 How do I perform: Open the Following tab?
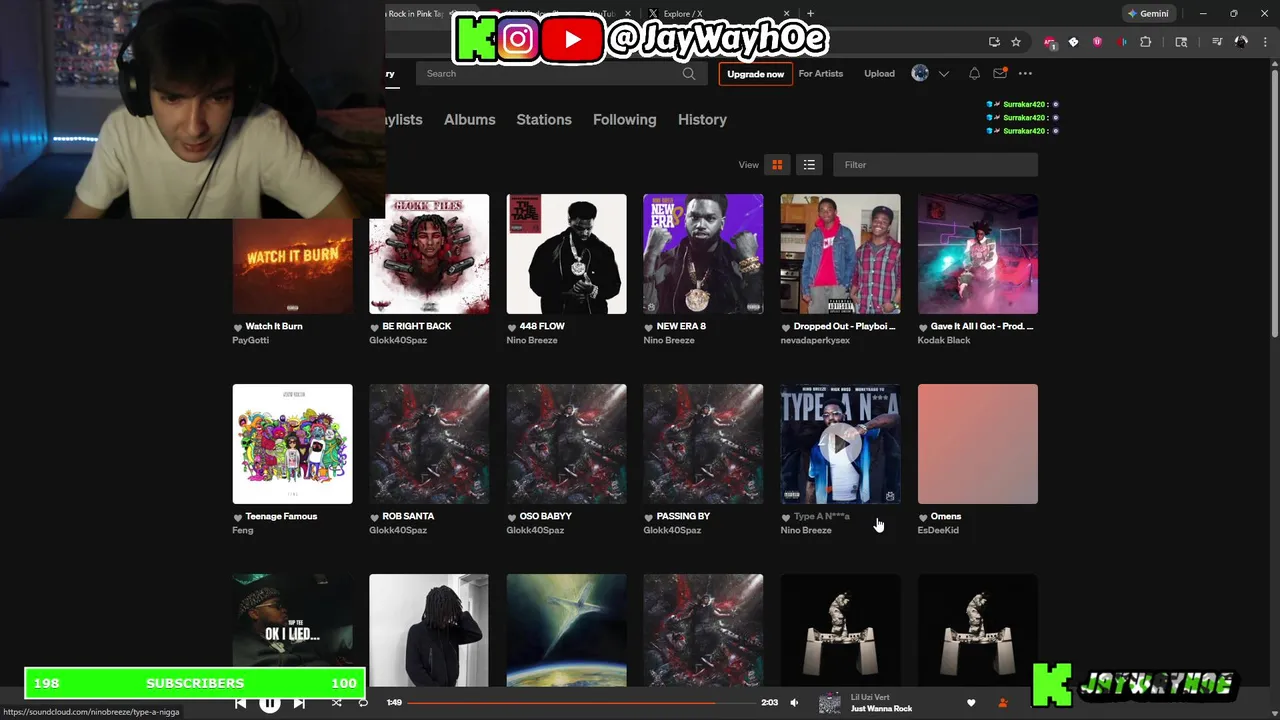click(x=624, y=119)
